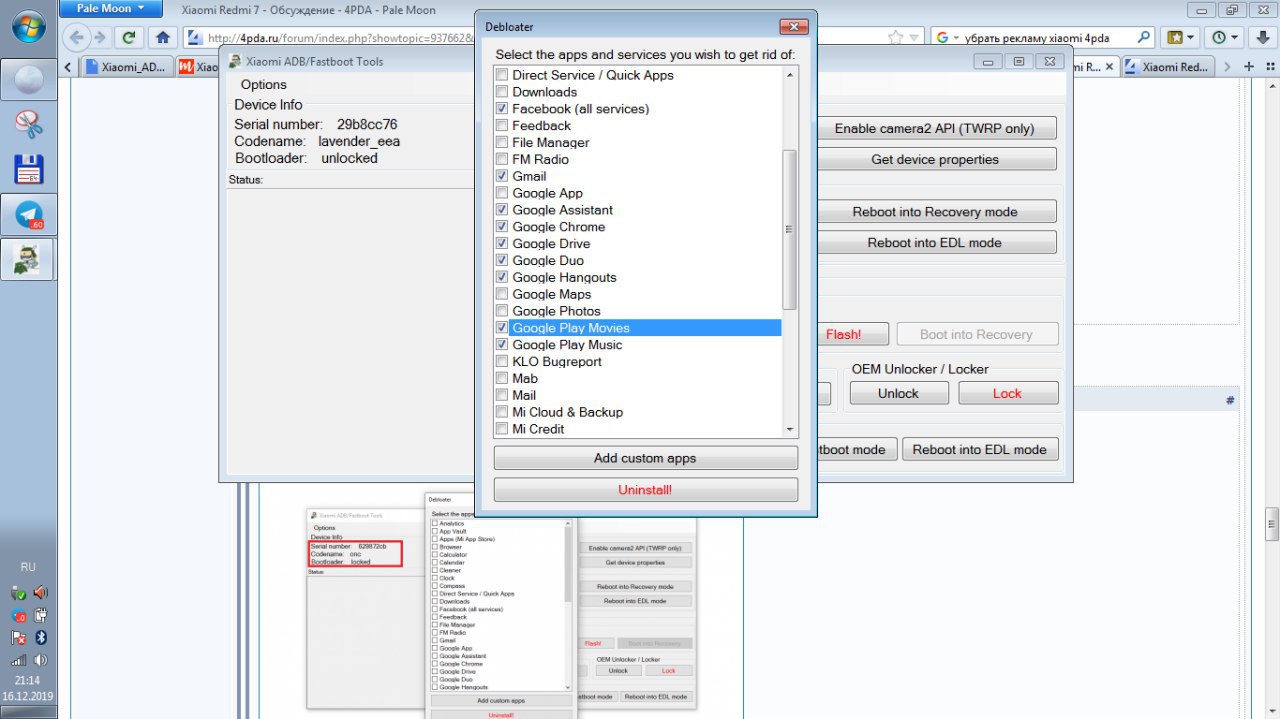Uncheck the Gmail checkbox

point(502,176)
